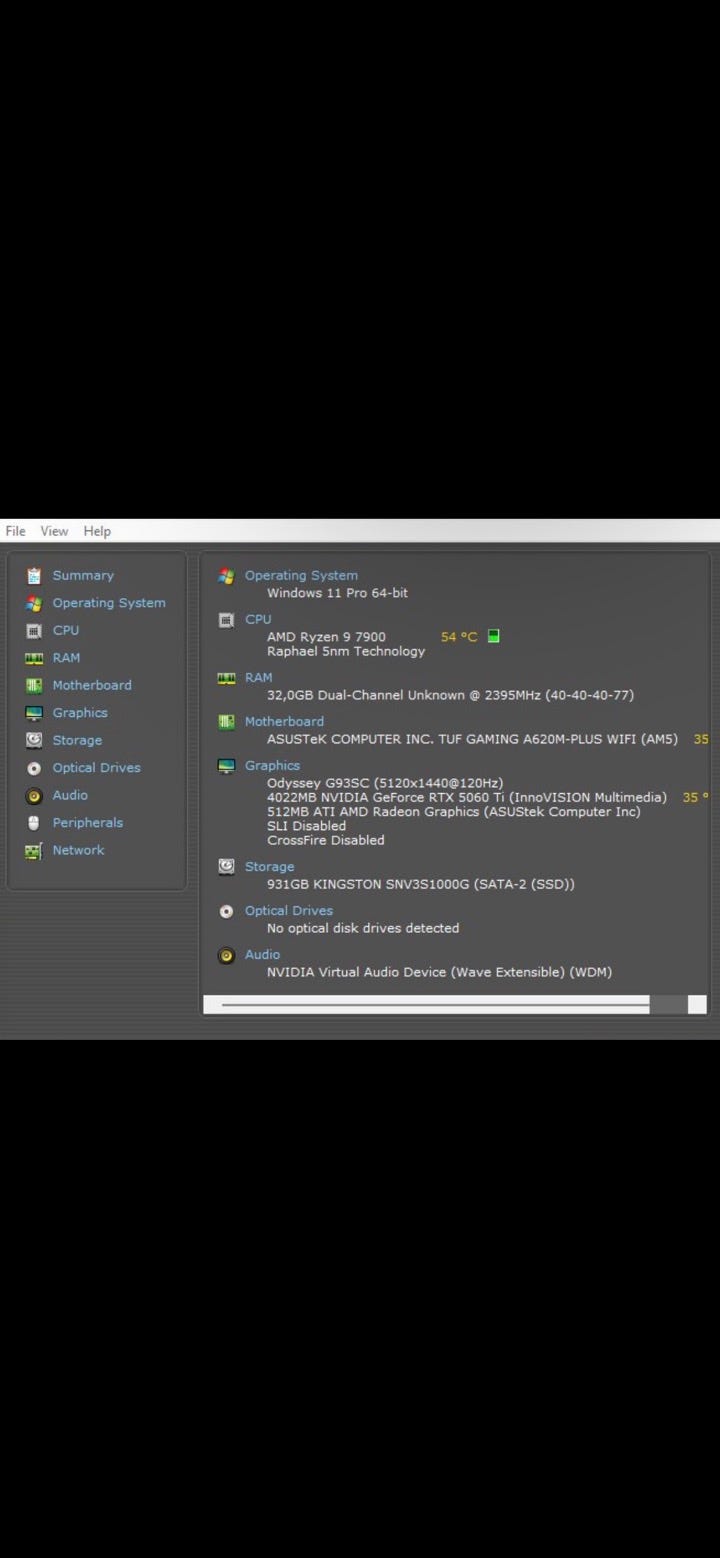Image resolution: width=720 pixels, height=1558 pixels.
Task: Click the 'NVIDIA GeForce RTX 5060 Ti' line
Action: click(467, 797)
